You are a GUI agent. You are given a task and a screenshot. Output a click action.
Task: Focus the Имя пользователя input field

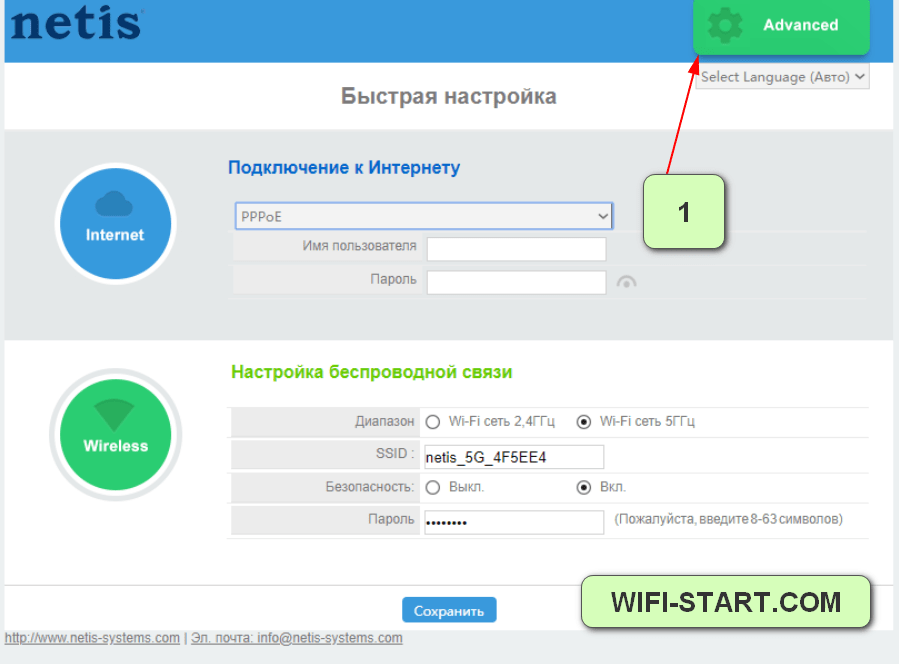point(516,249)
